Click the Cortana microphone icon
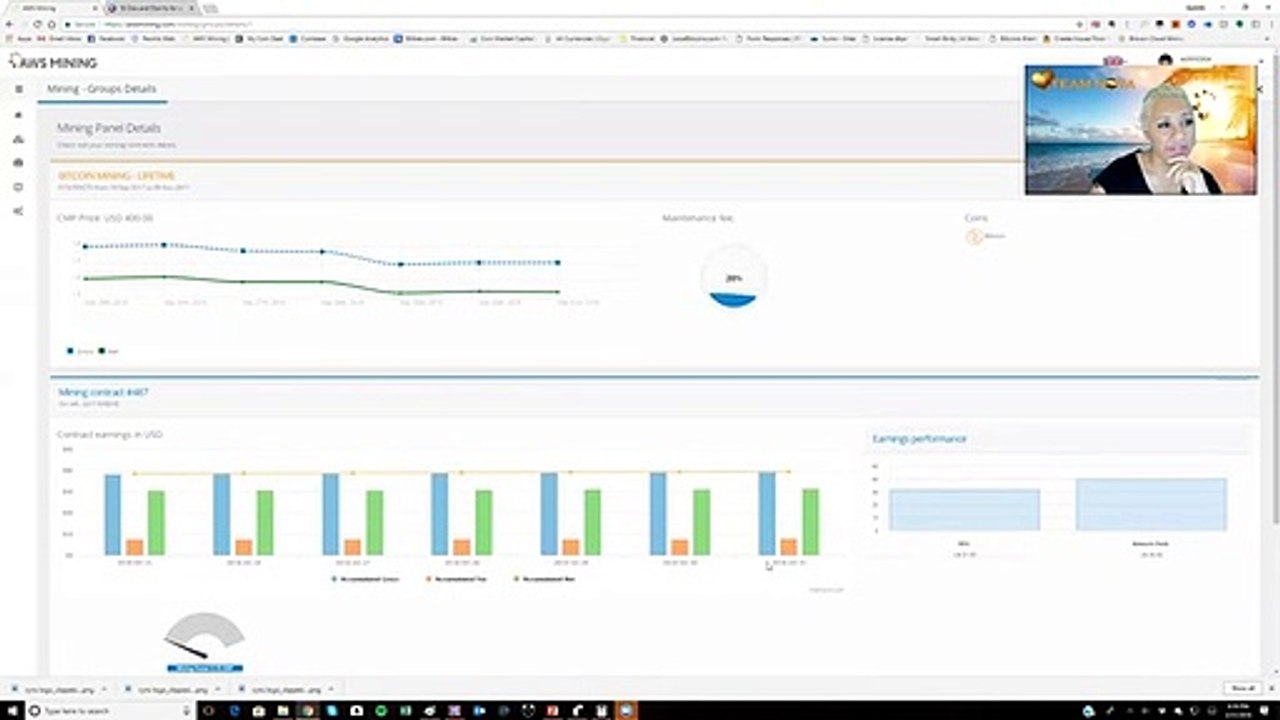 (185, 710)
